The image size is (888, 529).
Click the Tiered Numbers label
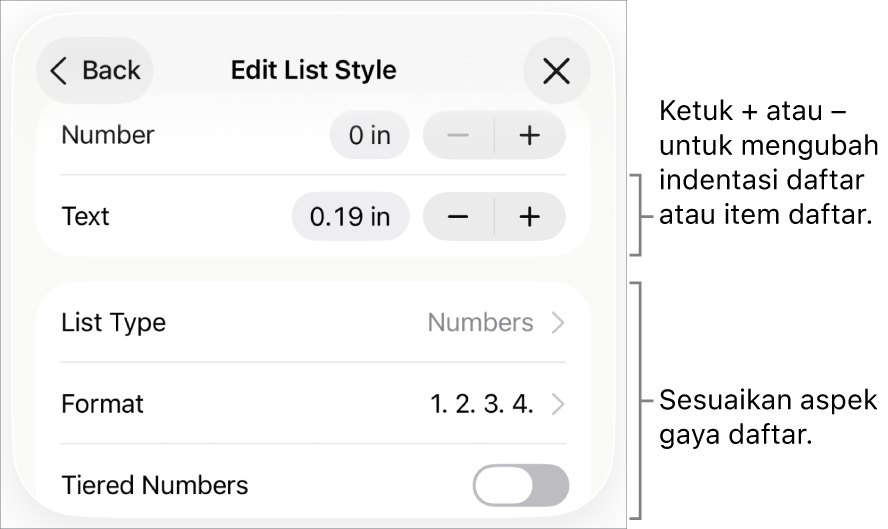[155, 486]
